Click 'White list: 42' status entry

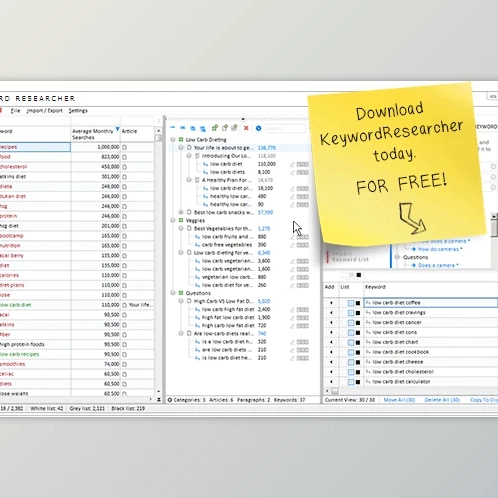click(x=47, y=408)
